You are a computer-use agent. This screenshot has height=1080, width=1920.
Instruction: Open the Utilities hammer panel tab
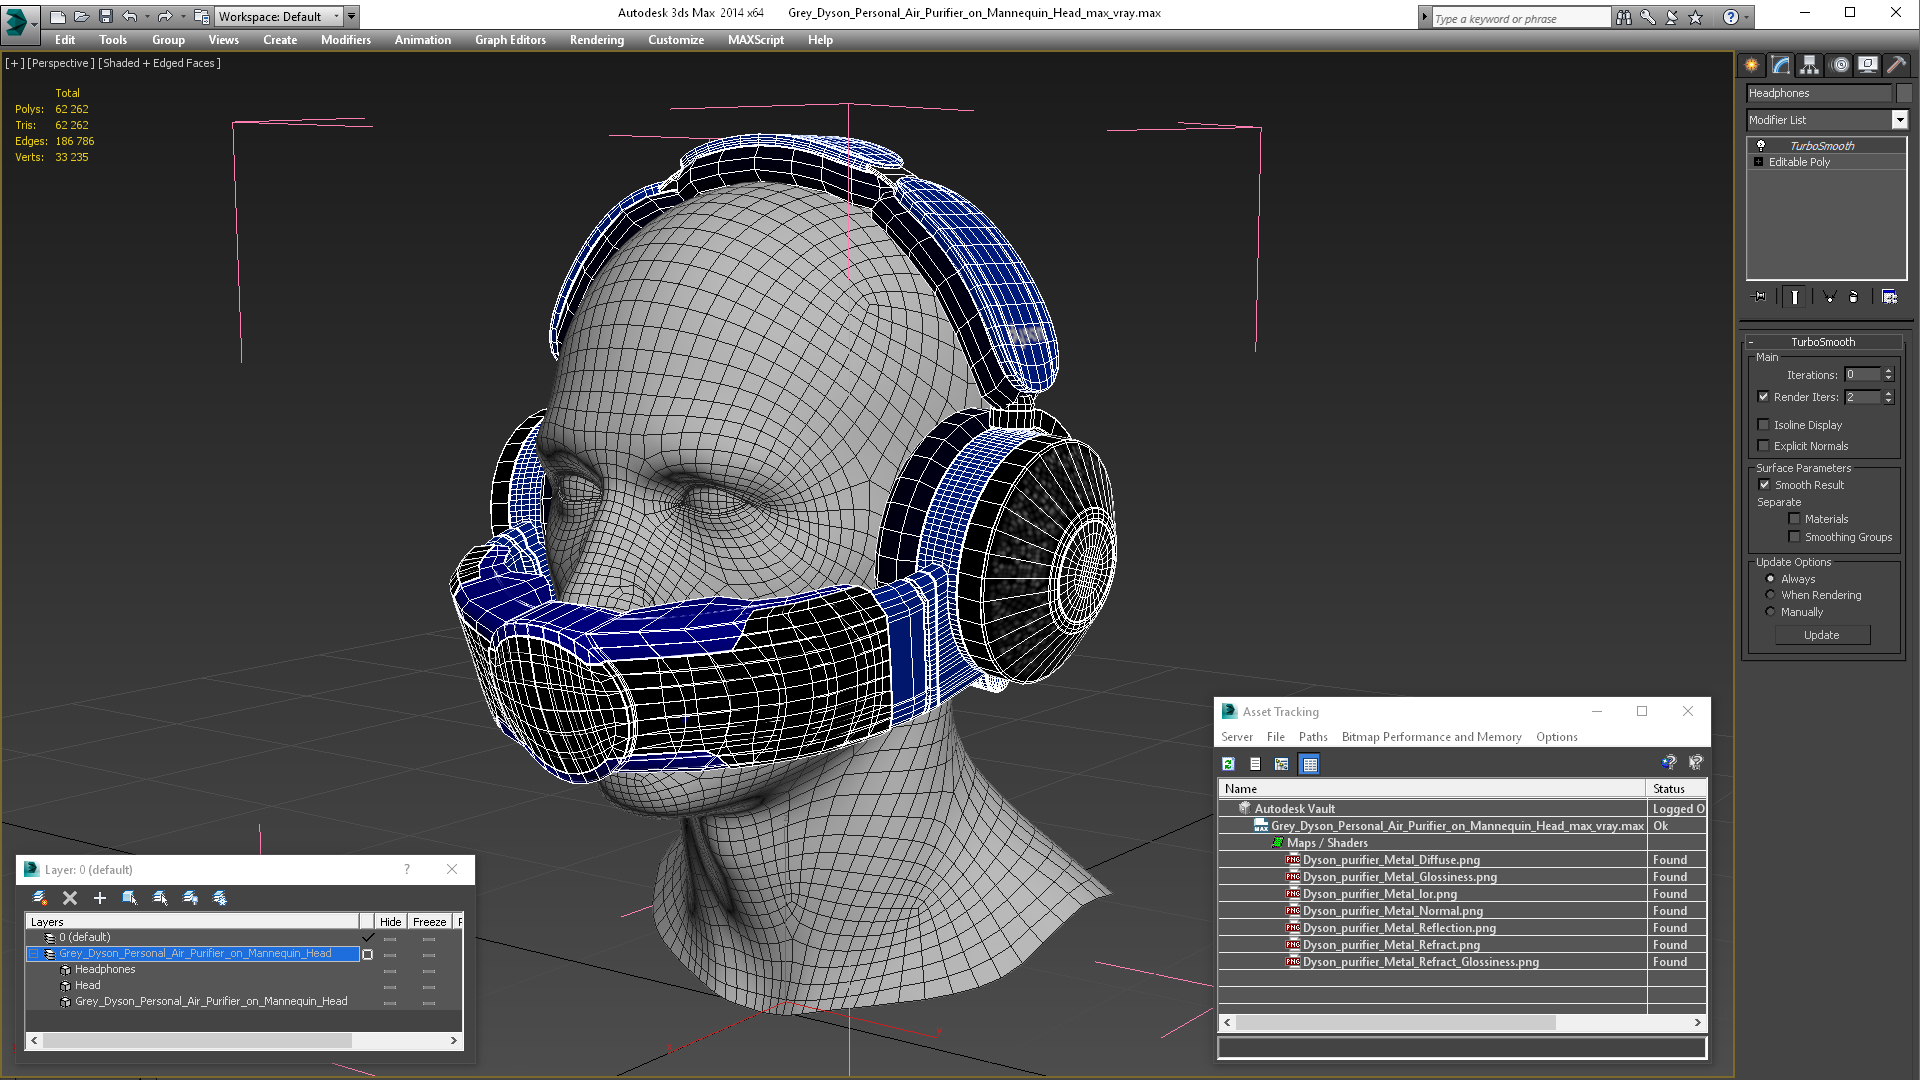[x=1896, y=65]
